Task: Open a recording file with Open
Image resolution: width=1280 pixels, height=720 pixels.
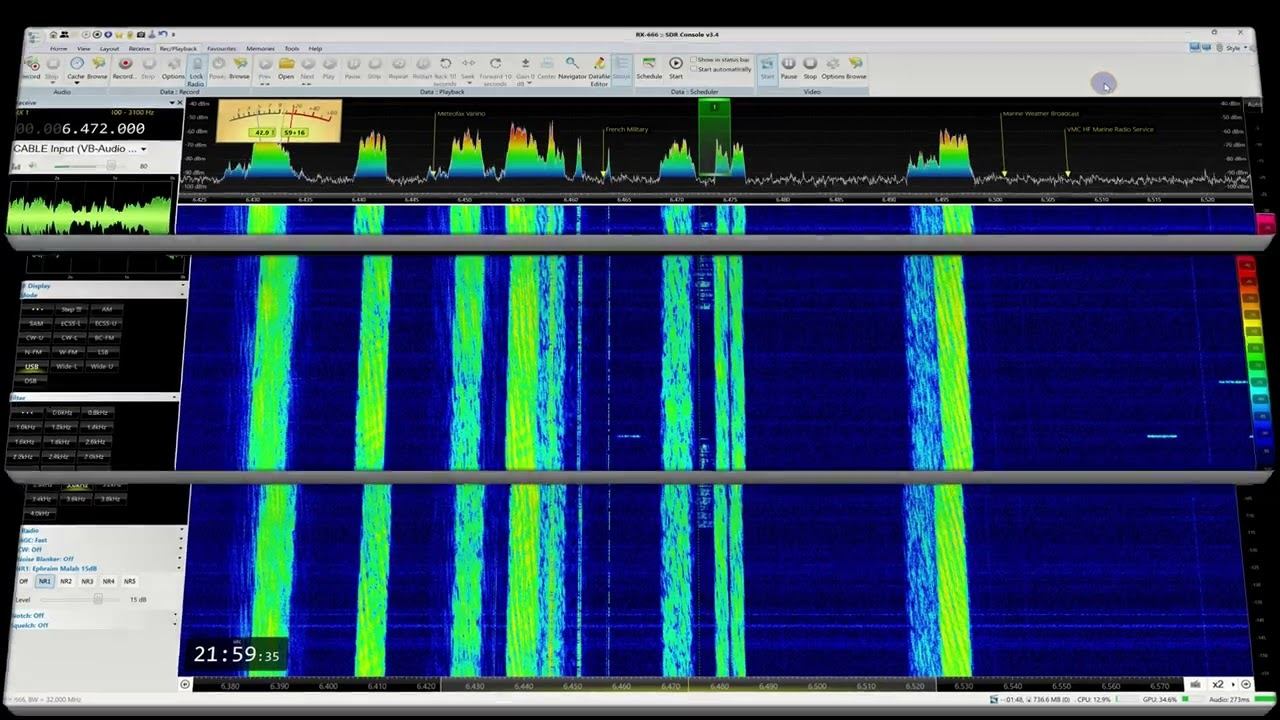Action: tap(286, 68)
